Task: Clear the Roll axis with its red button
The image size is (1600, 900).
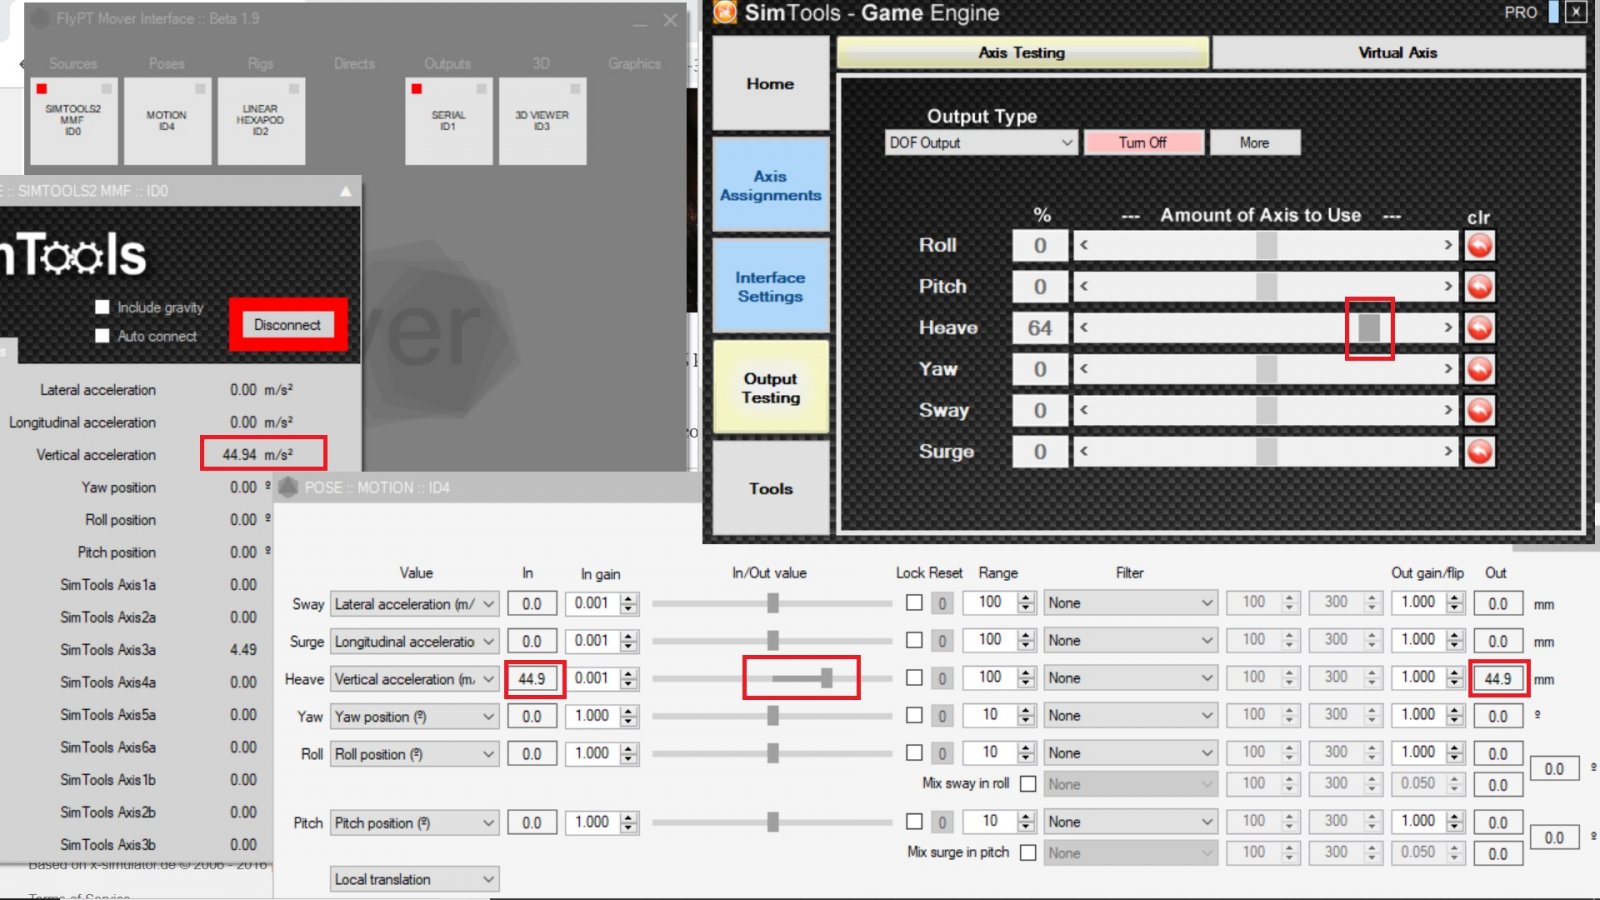Action: (x=1479, y=245)
